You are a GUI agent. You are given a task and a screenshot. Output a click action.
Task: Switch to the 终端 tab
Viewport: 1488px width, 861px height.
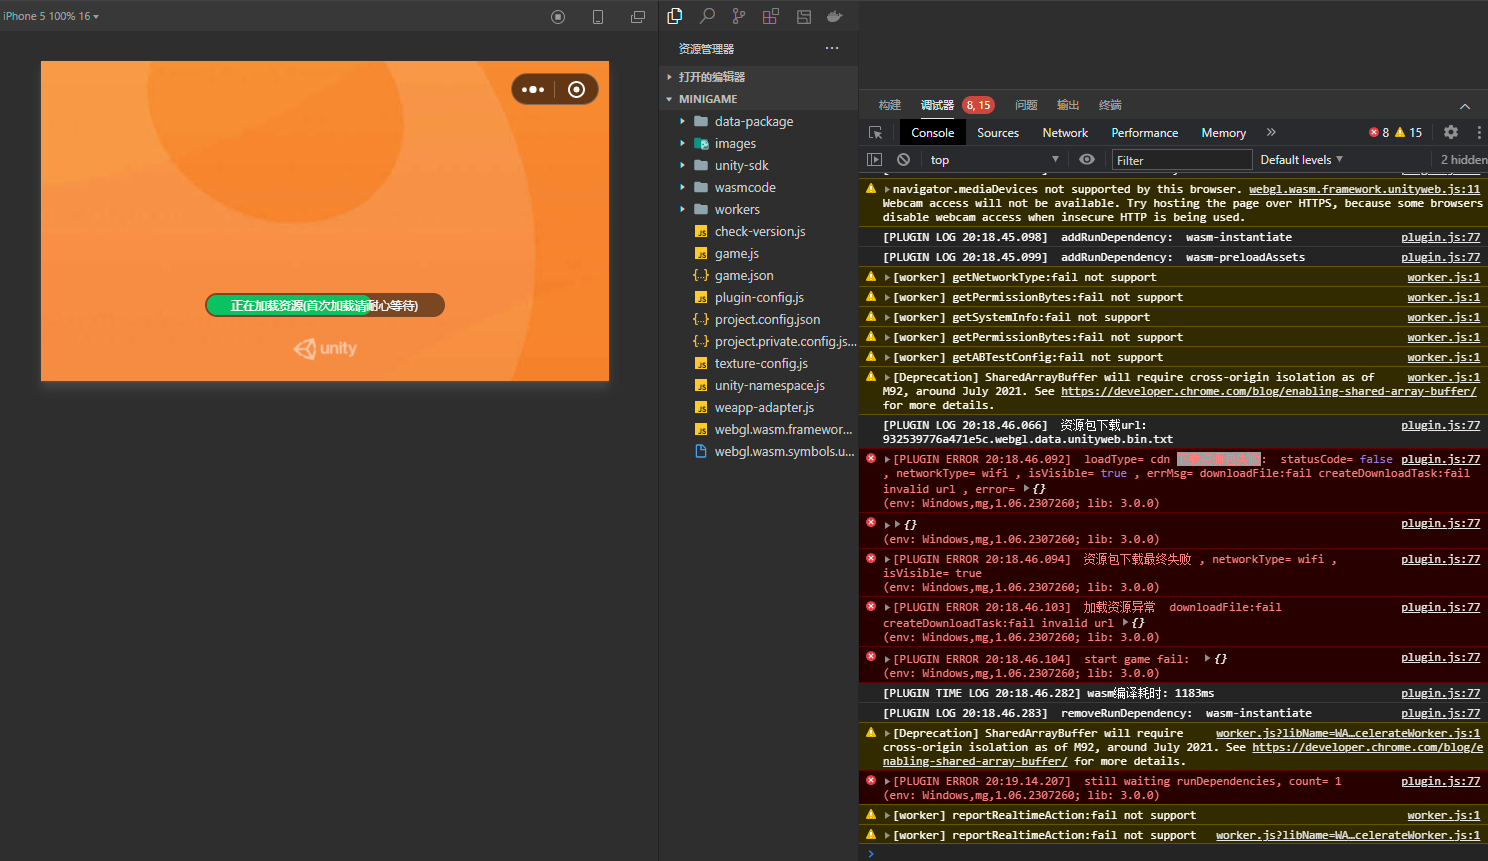point(1110,105)
